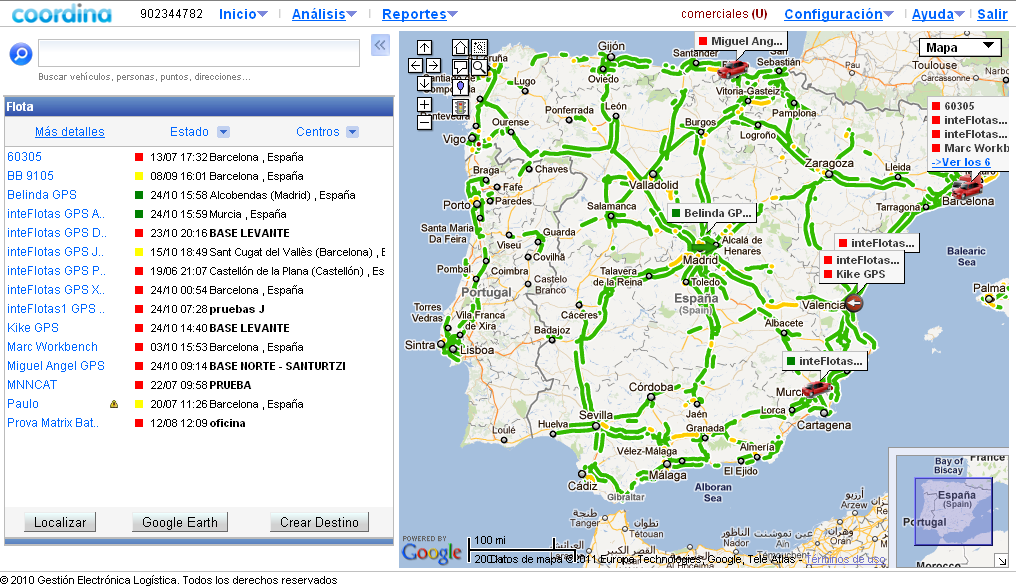
Task: Click the vehicle arrow icon at Valencia
Action: click(x=854, y=302)
